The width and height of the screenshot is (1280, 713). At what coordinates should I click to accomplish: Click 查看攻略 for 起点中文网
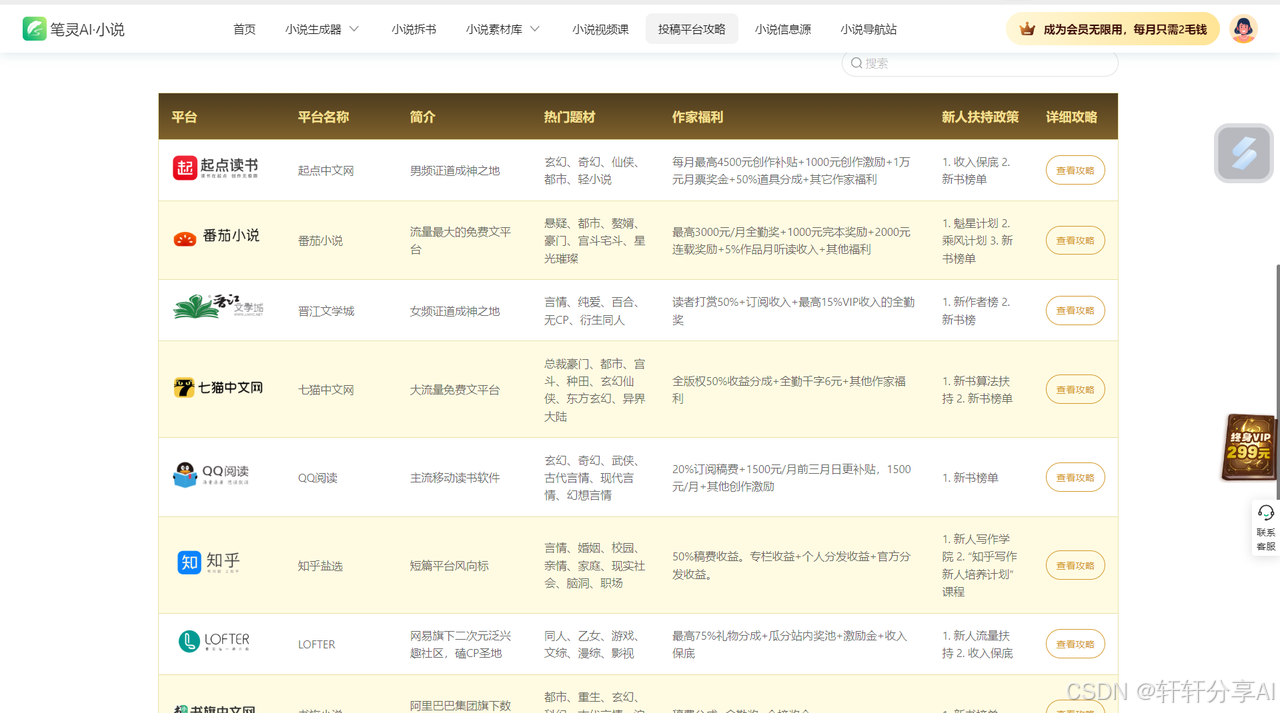1075,170
